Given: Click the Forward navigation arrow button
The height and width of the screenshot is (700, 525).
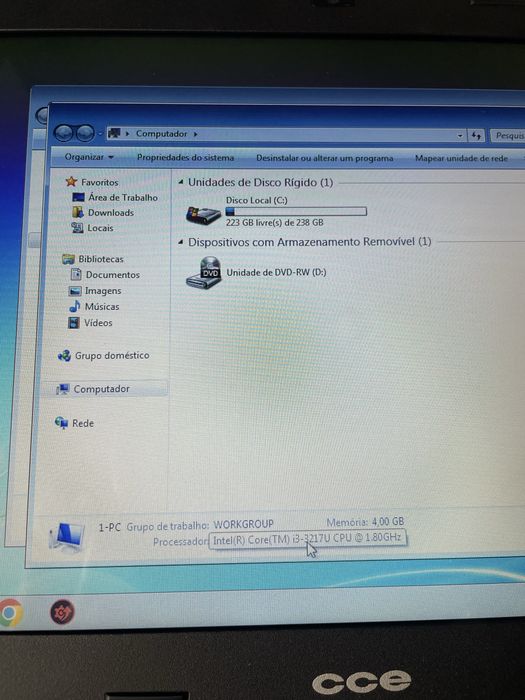Looking at the screenshot, I should 84,133.
